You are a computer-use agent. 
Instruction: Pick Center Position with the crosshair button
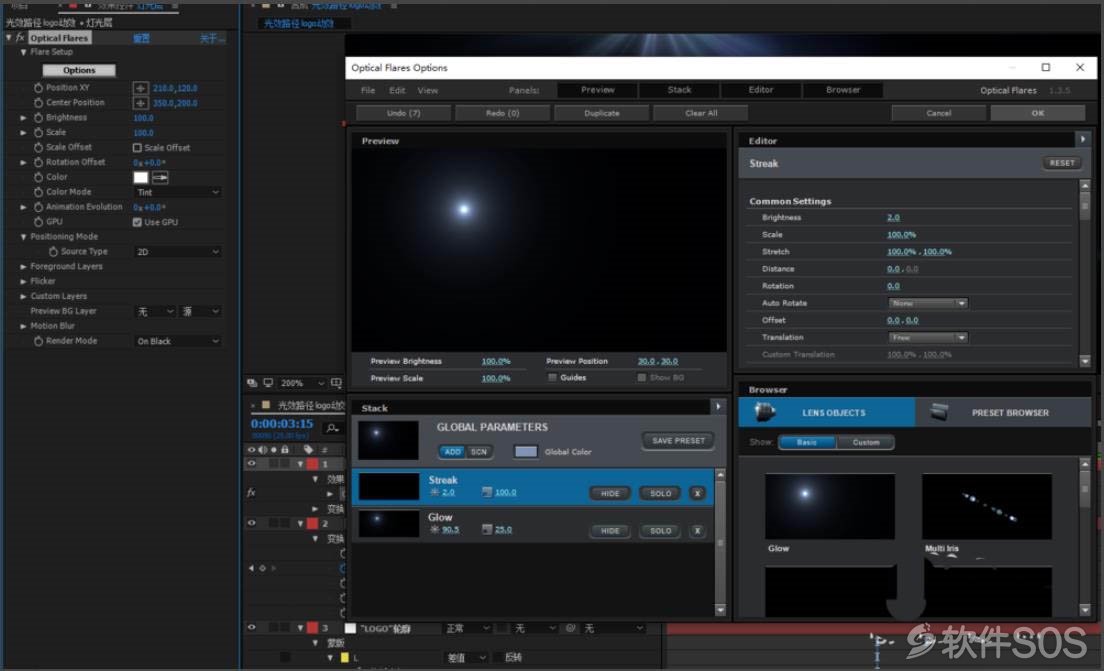[140, 103]
